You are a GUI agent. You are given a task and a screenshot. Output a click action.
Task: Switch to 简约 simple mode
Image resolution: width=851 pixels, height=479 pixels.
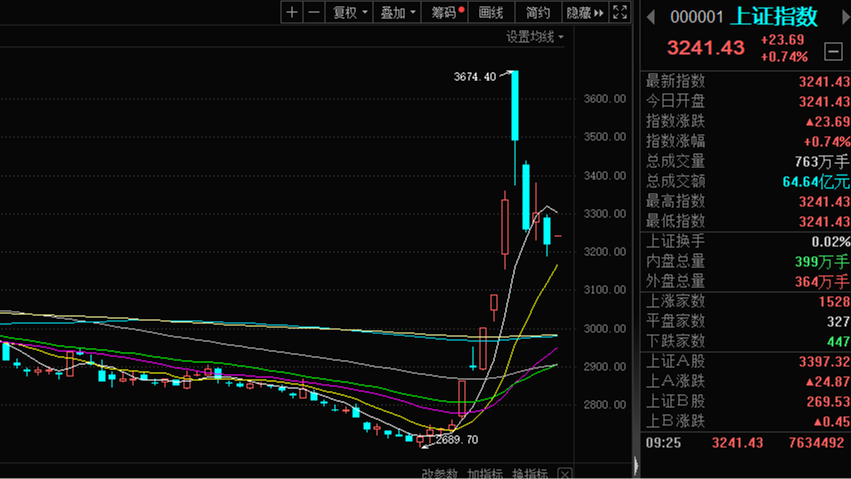coord(538,12)
